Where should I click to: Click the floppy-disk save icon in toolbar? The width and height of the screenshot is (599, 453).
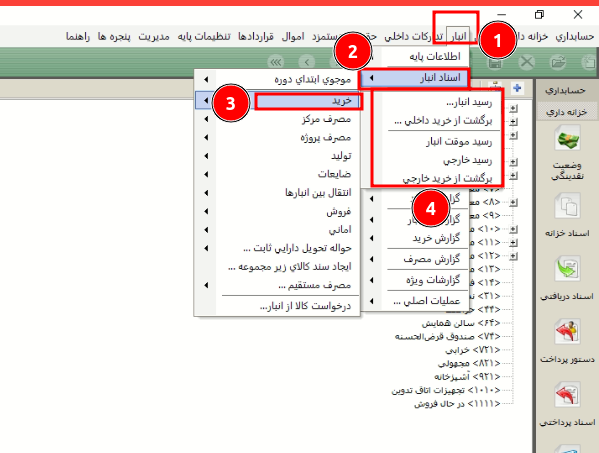pos(495,62)
